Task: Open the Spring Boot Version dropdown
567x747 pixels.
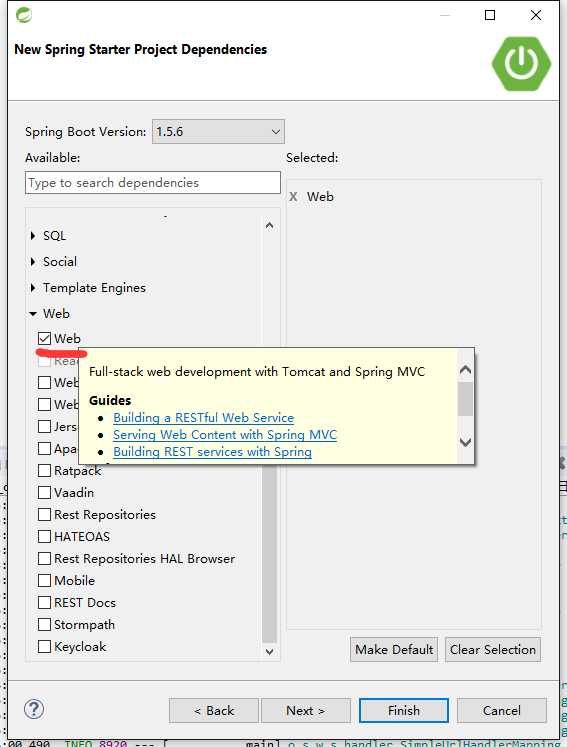Action: [x=218, y=131]
